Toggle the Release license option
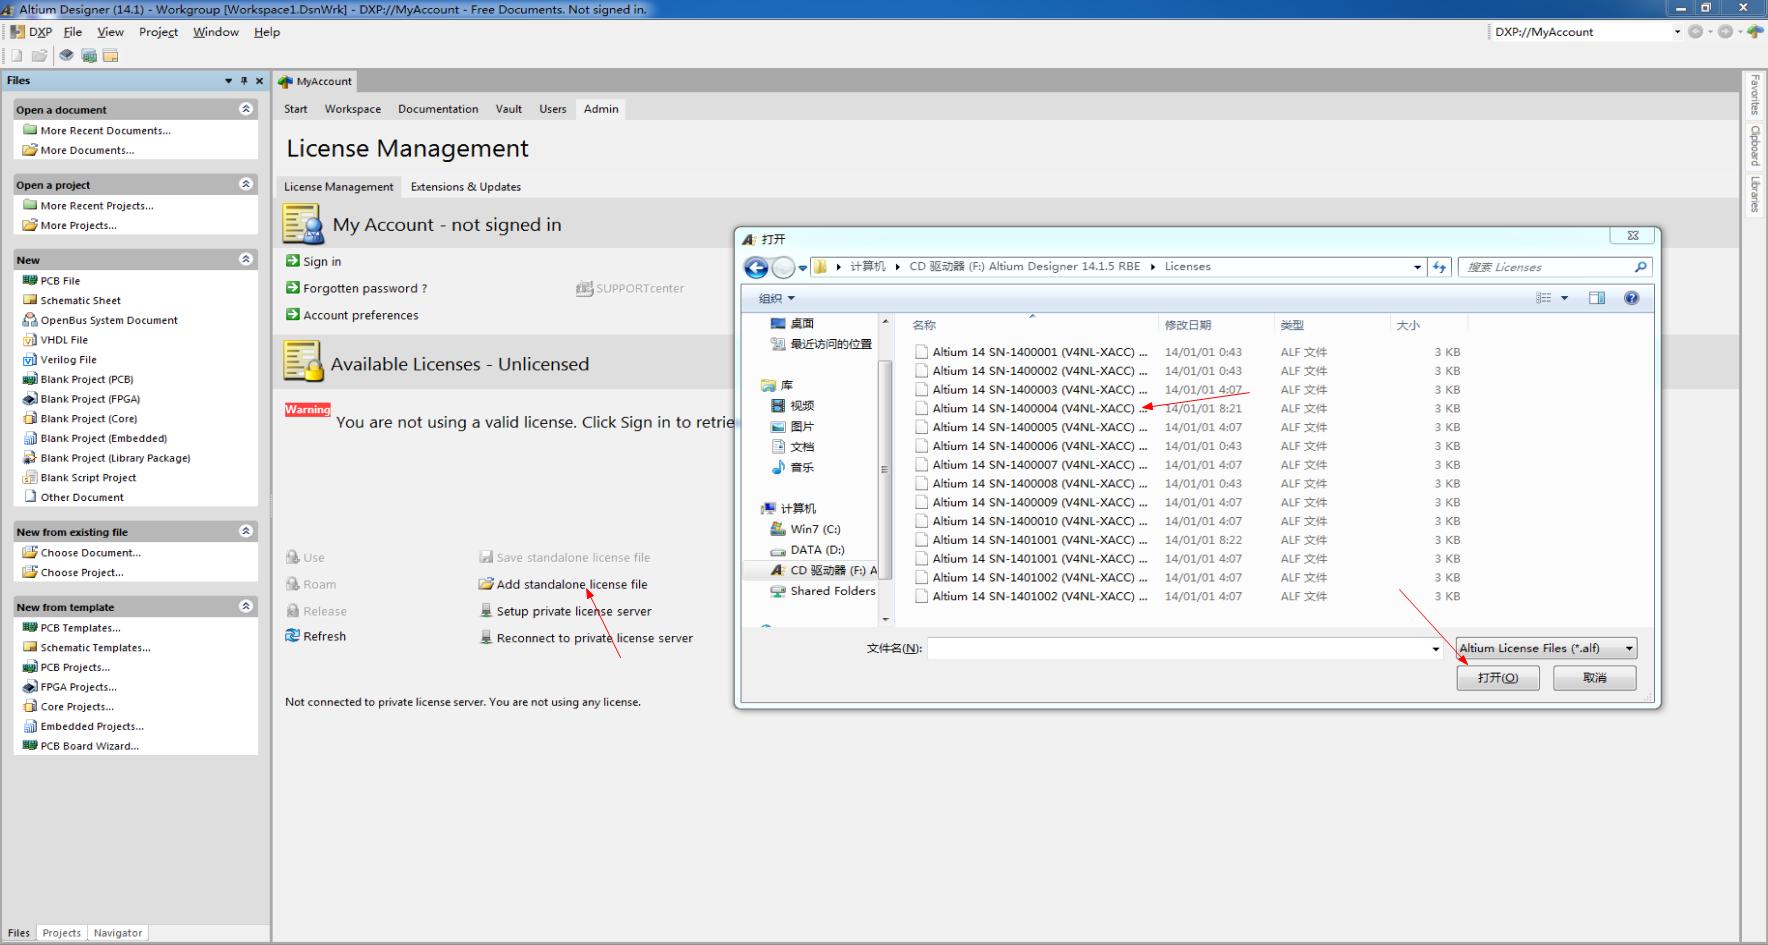 click(x=322, y=610)
